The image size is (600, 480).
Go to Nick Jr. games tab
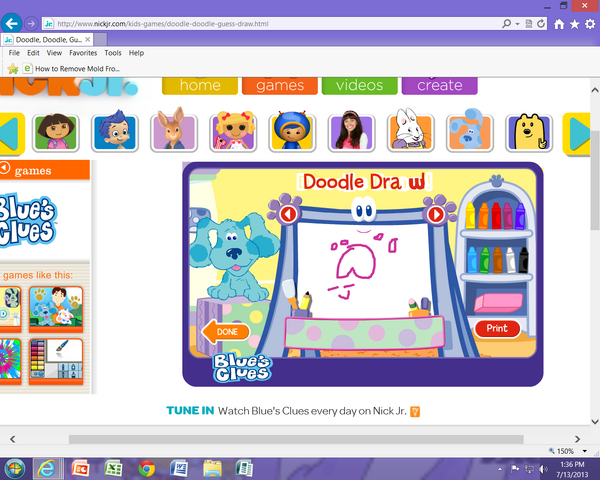tap(280, 85)
